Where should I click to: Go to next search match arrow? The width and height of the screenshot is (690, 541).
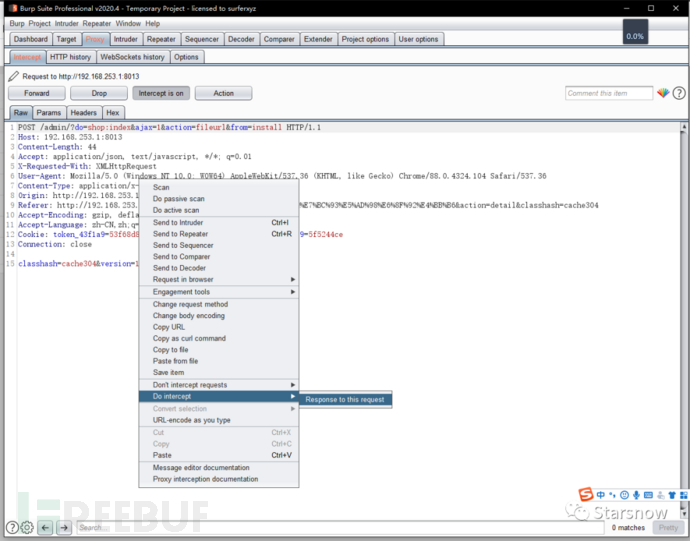click(x=64, y=527)
